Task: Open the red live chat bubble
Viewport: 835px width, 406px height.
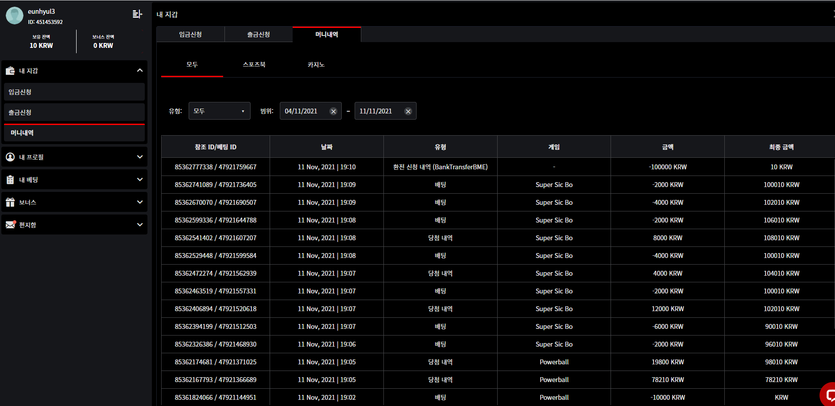Action: point(828,395)
